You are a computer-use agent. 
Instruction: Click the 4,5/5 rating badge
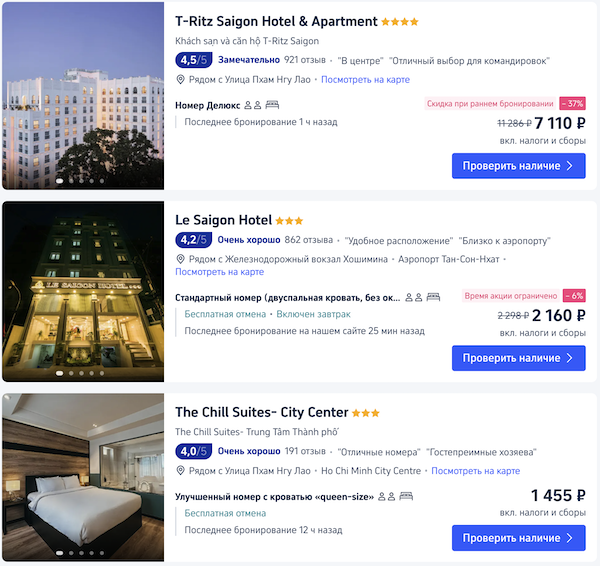pyautogui.click(x=192, y=60)
